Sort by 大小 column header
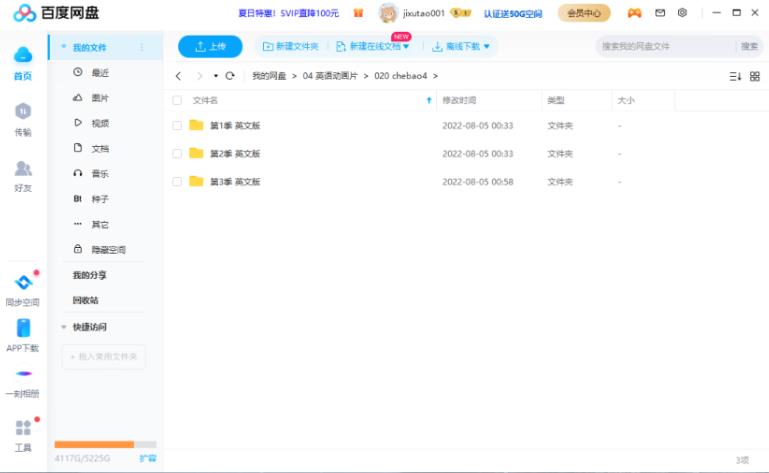This screenshot has width=769, height=473. click(626, 100)
